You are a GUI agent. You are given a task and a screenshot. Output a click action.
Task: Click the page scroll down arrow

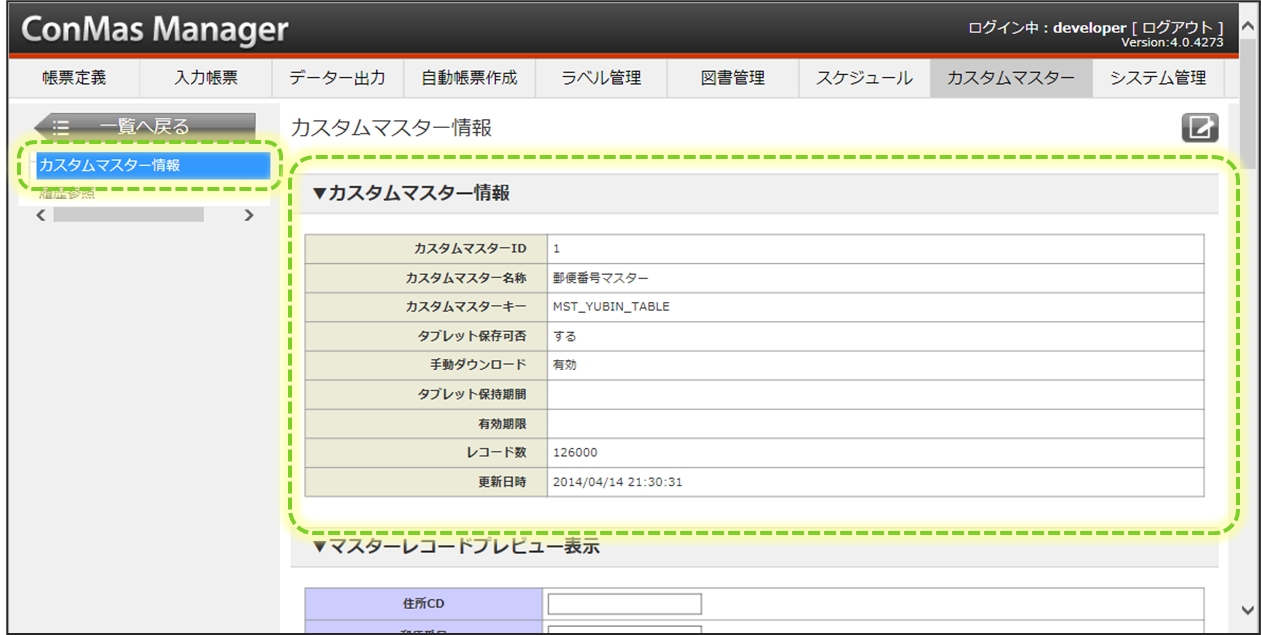click(x=1247, y=609)
